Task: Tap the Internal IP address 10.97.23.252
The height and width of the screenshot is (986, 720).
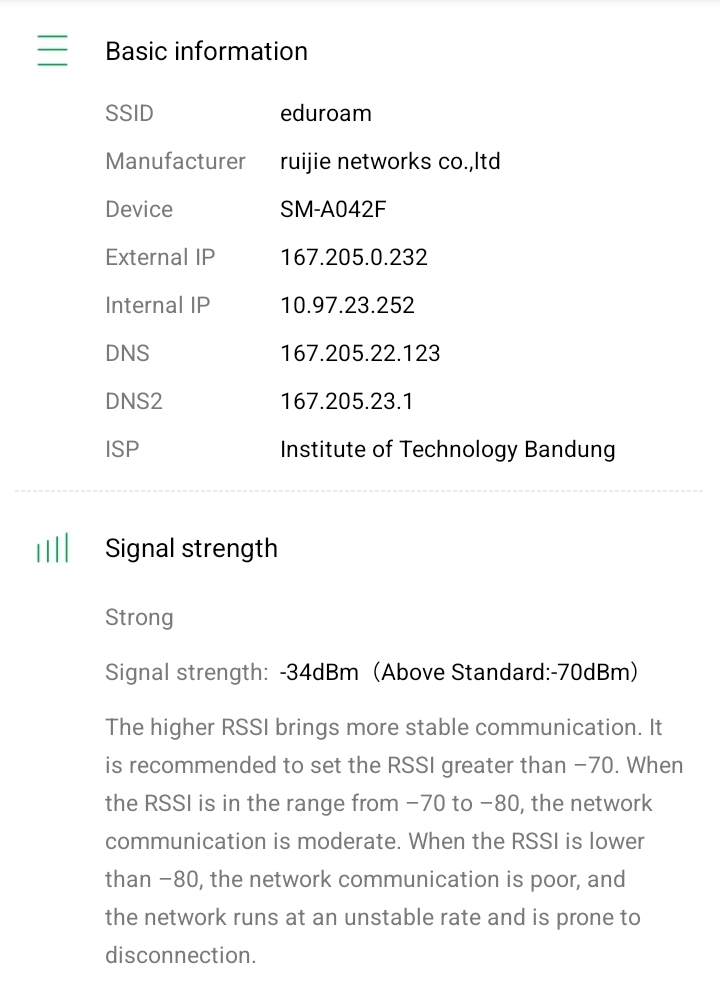Action: (x=347, y=305)
